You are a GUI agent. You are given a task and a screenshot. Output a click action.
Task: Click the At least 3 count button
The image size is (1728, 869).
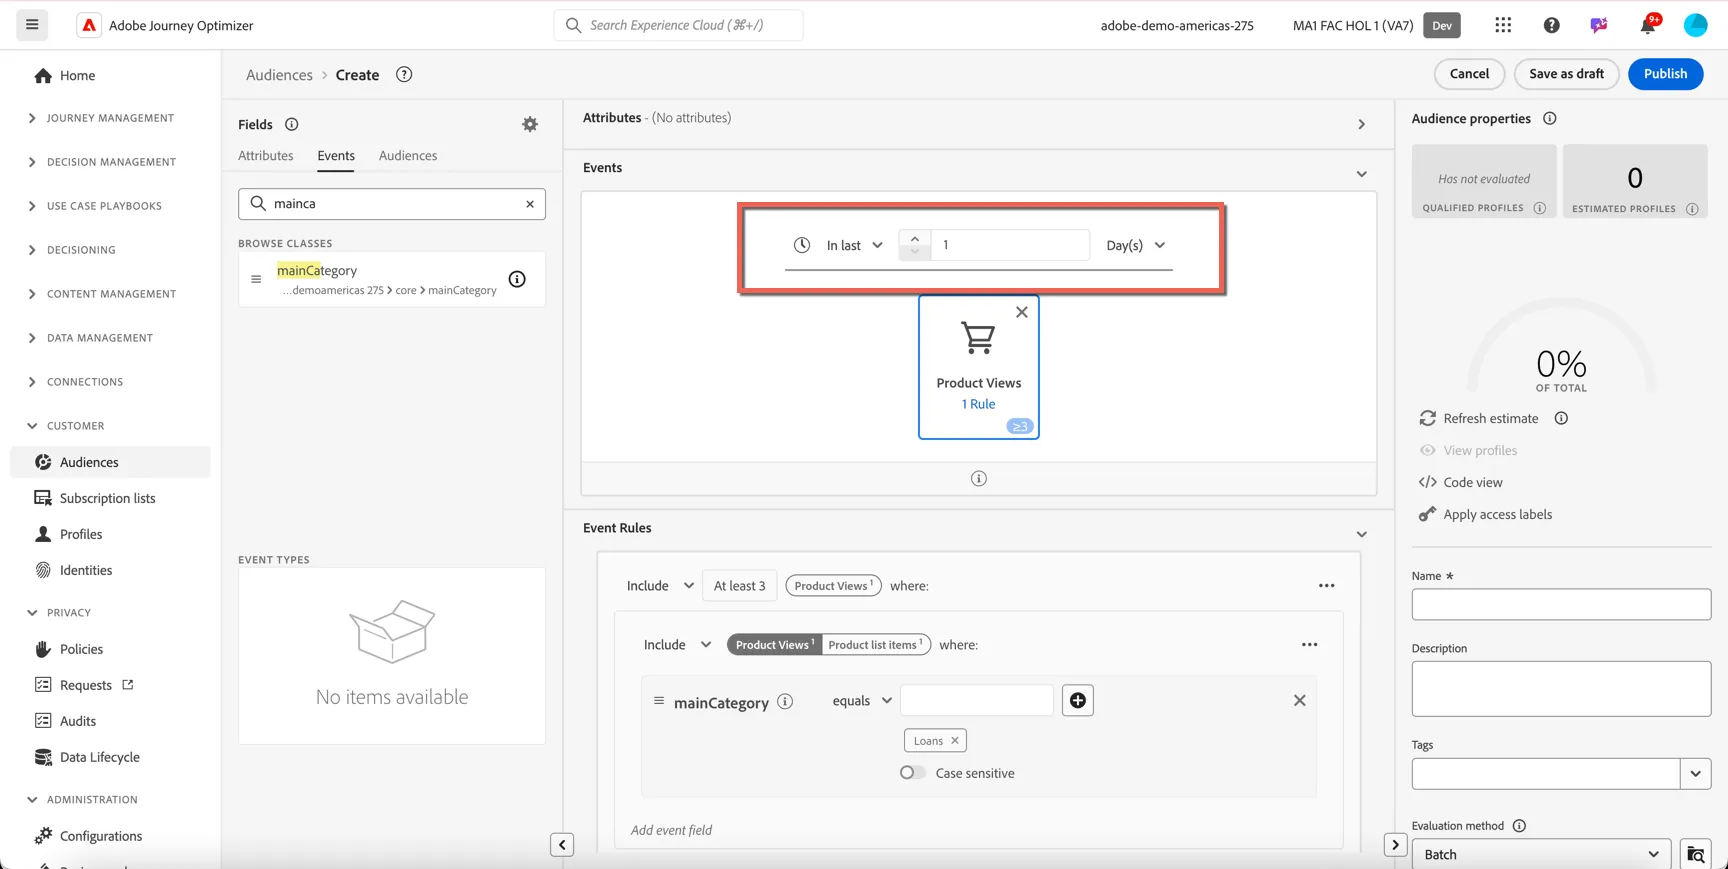point(739,586)
